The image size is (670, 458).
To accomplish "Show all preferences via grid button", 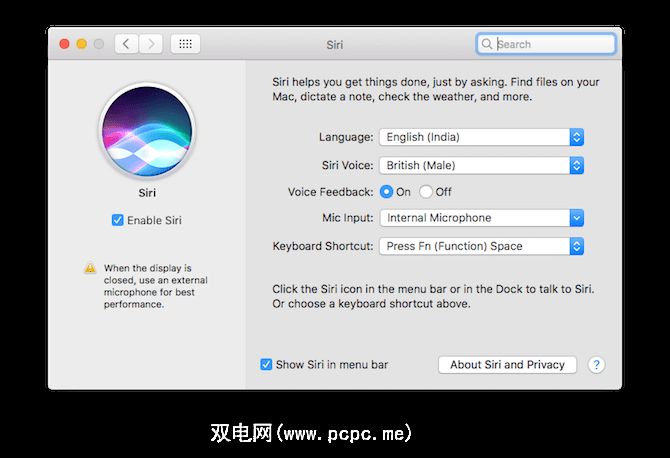I will point(186,44).
